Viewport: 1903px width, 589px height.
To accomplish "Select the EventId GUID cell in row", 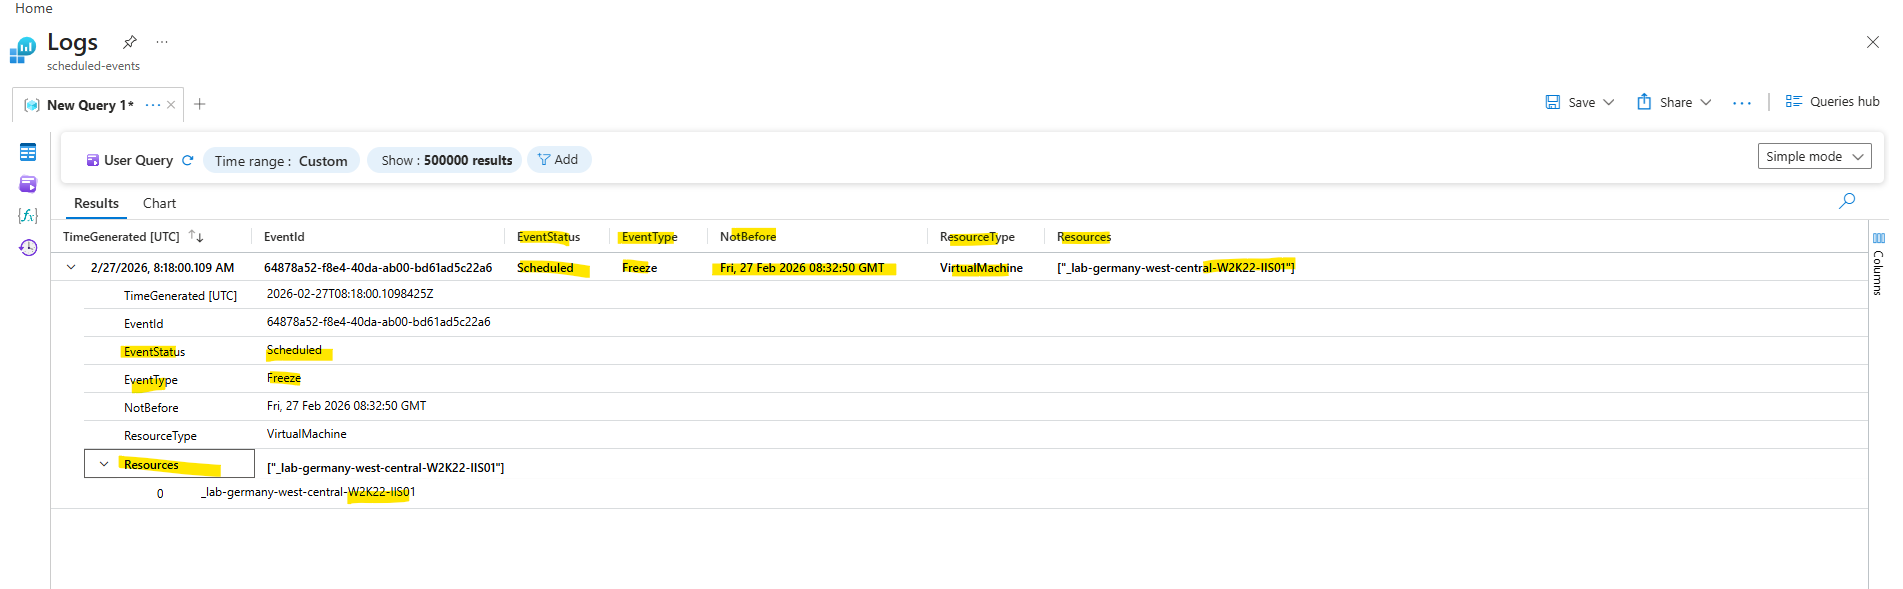I will coord(378,268).
